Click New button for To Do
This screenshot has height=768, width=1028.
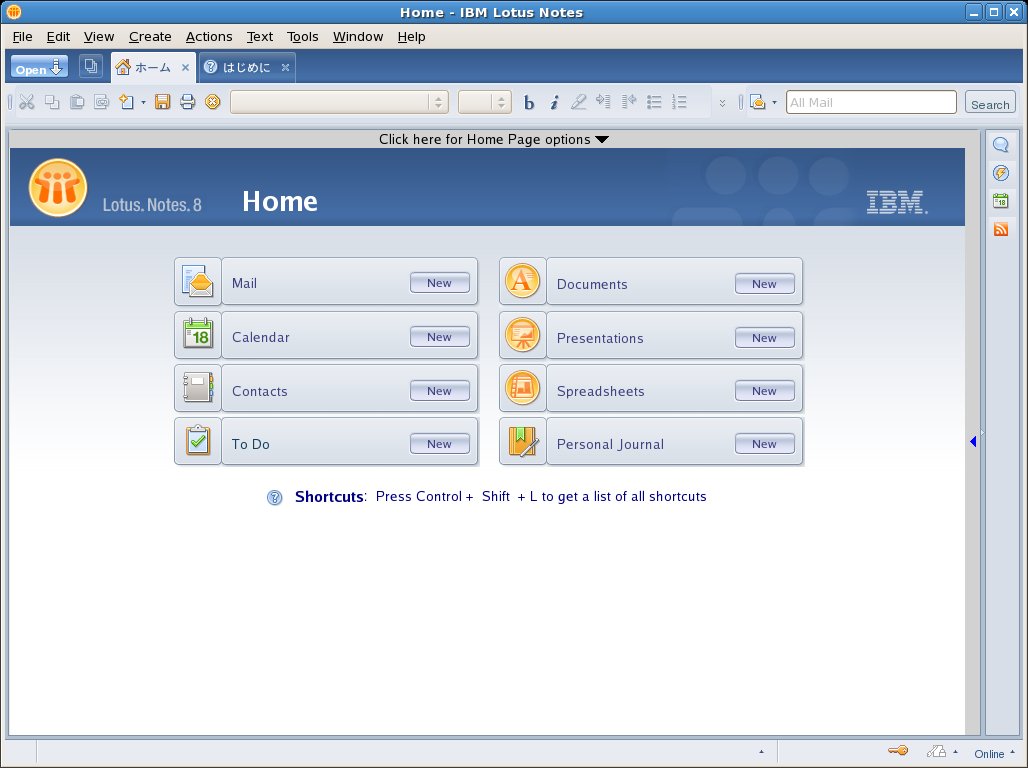(439, 443)
